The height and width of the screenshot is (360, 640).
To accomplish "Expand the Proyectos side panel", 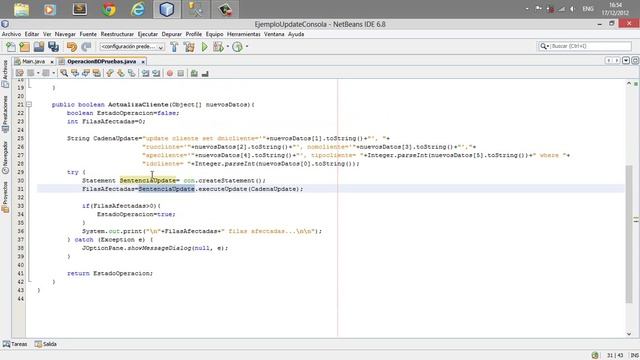I will 5,197.
